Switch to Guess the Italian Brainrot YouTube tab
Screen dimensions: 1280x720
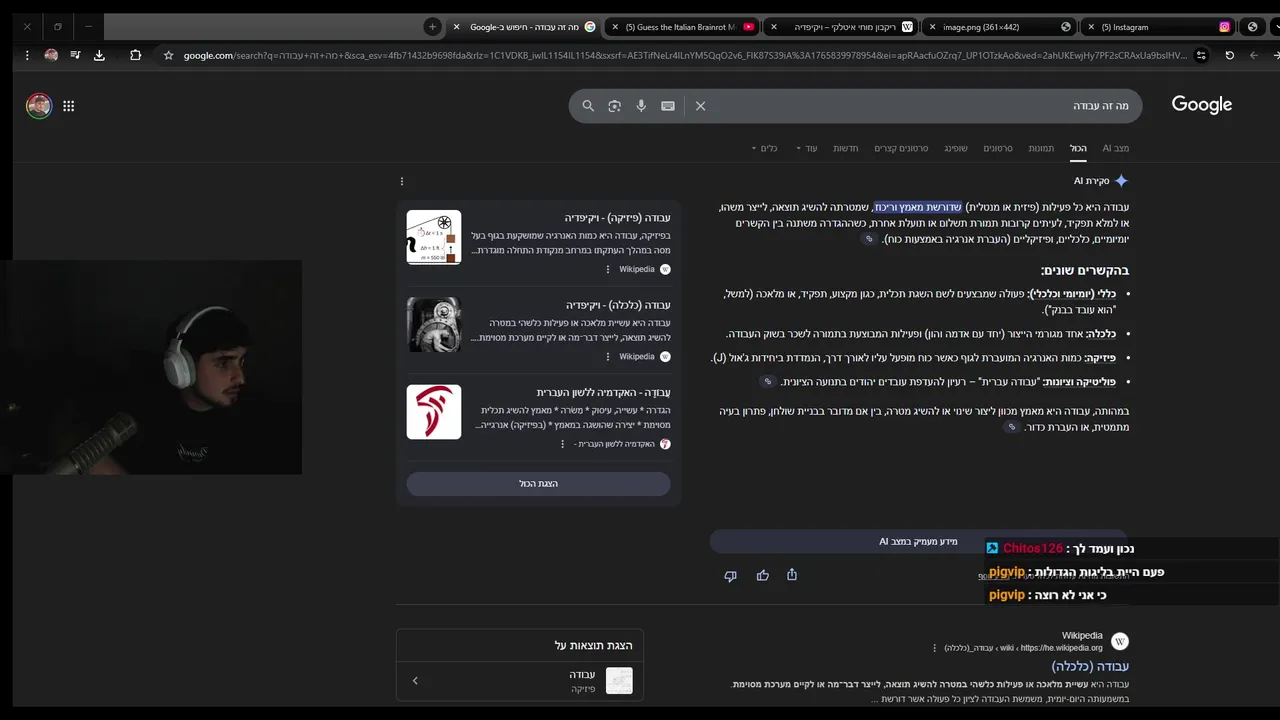tap(681, 27)
